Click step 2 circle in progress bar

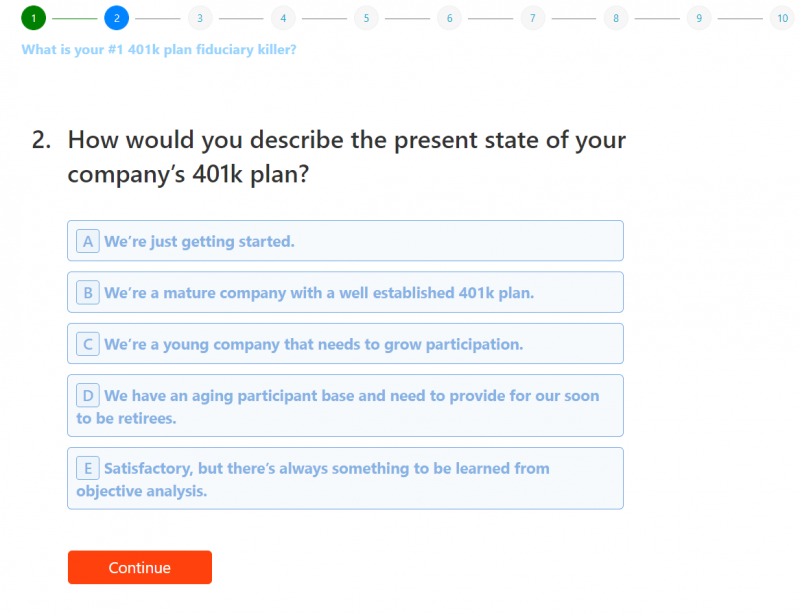(116, 18)
